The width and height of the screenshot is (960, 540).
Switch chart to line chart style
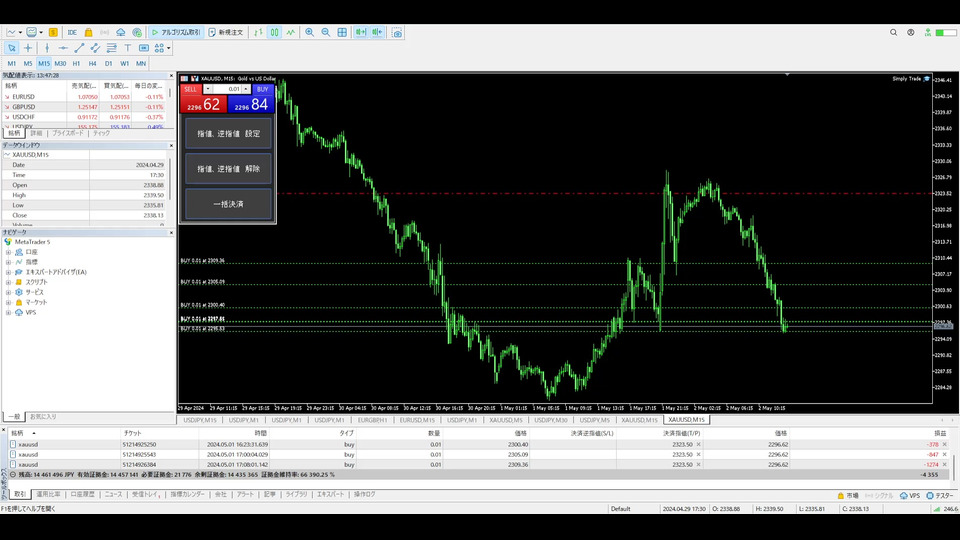click(x=290, y=32)
